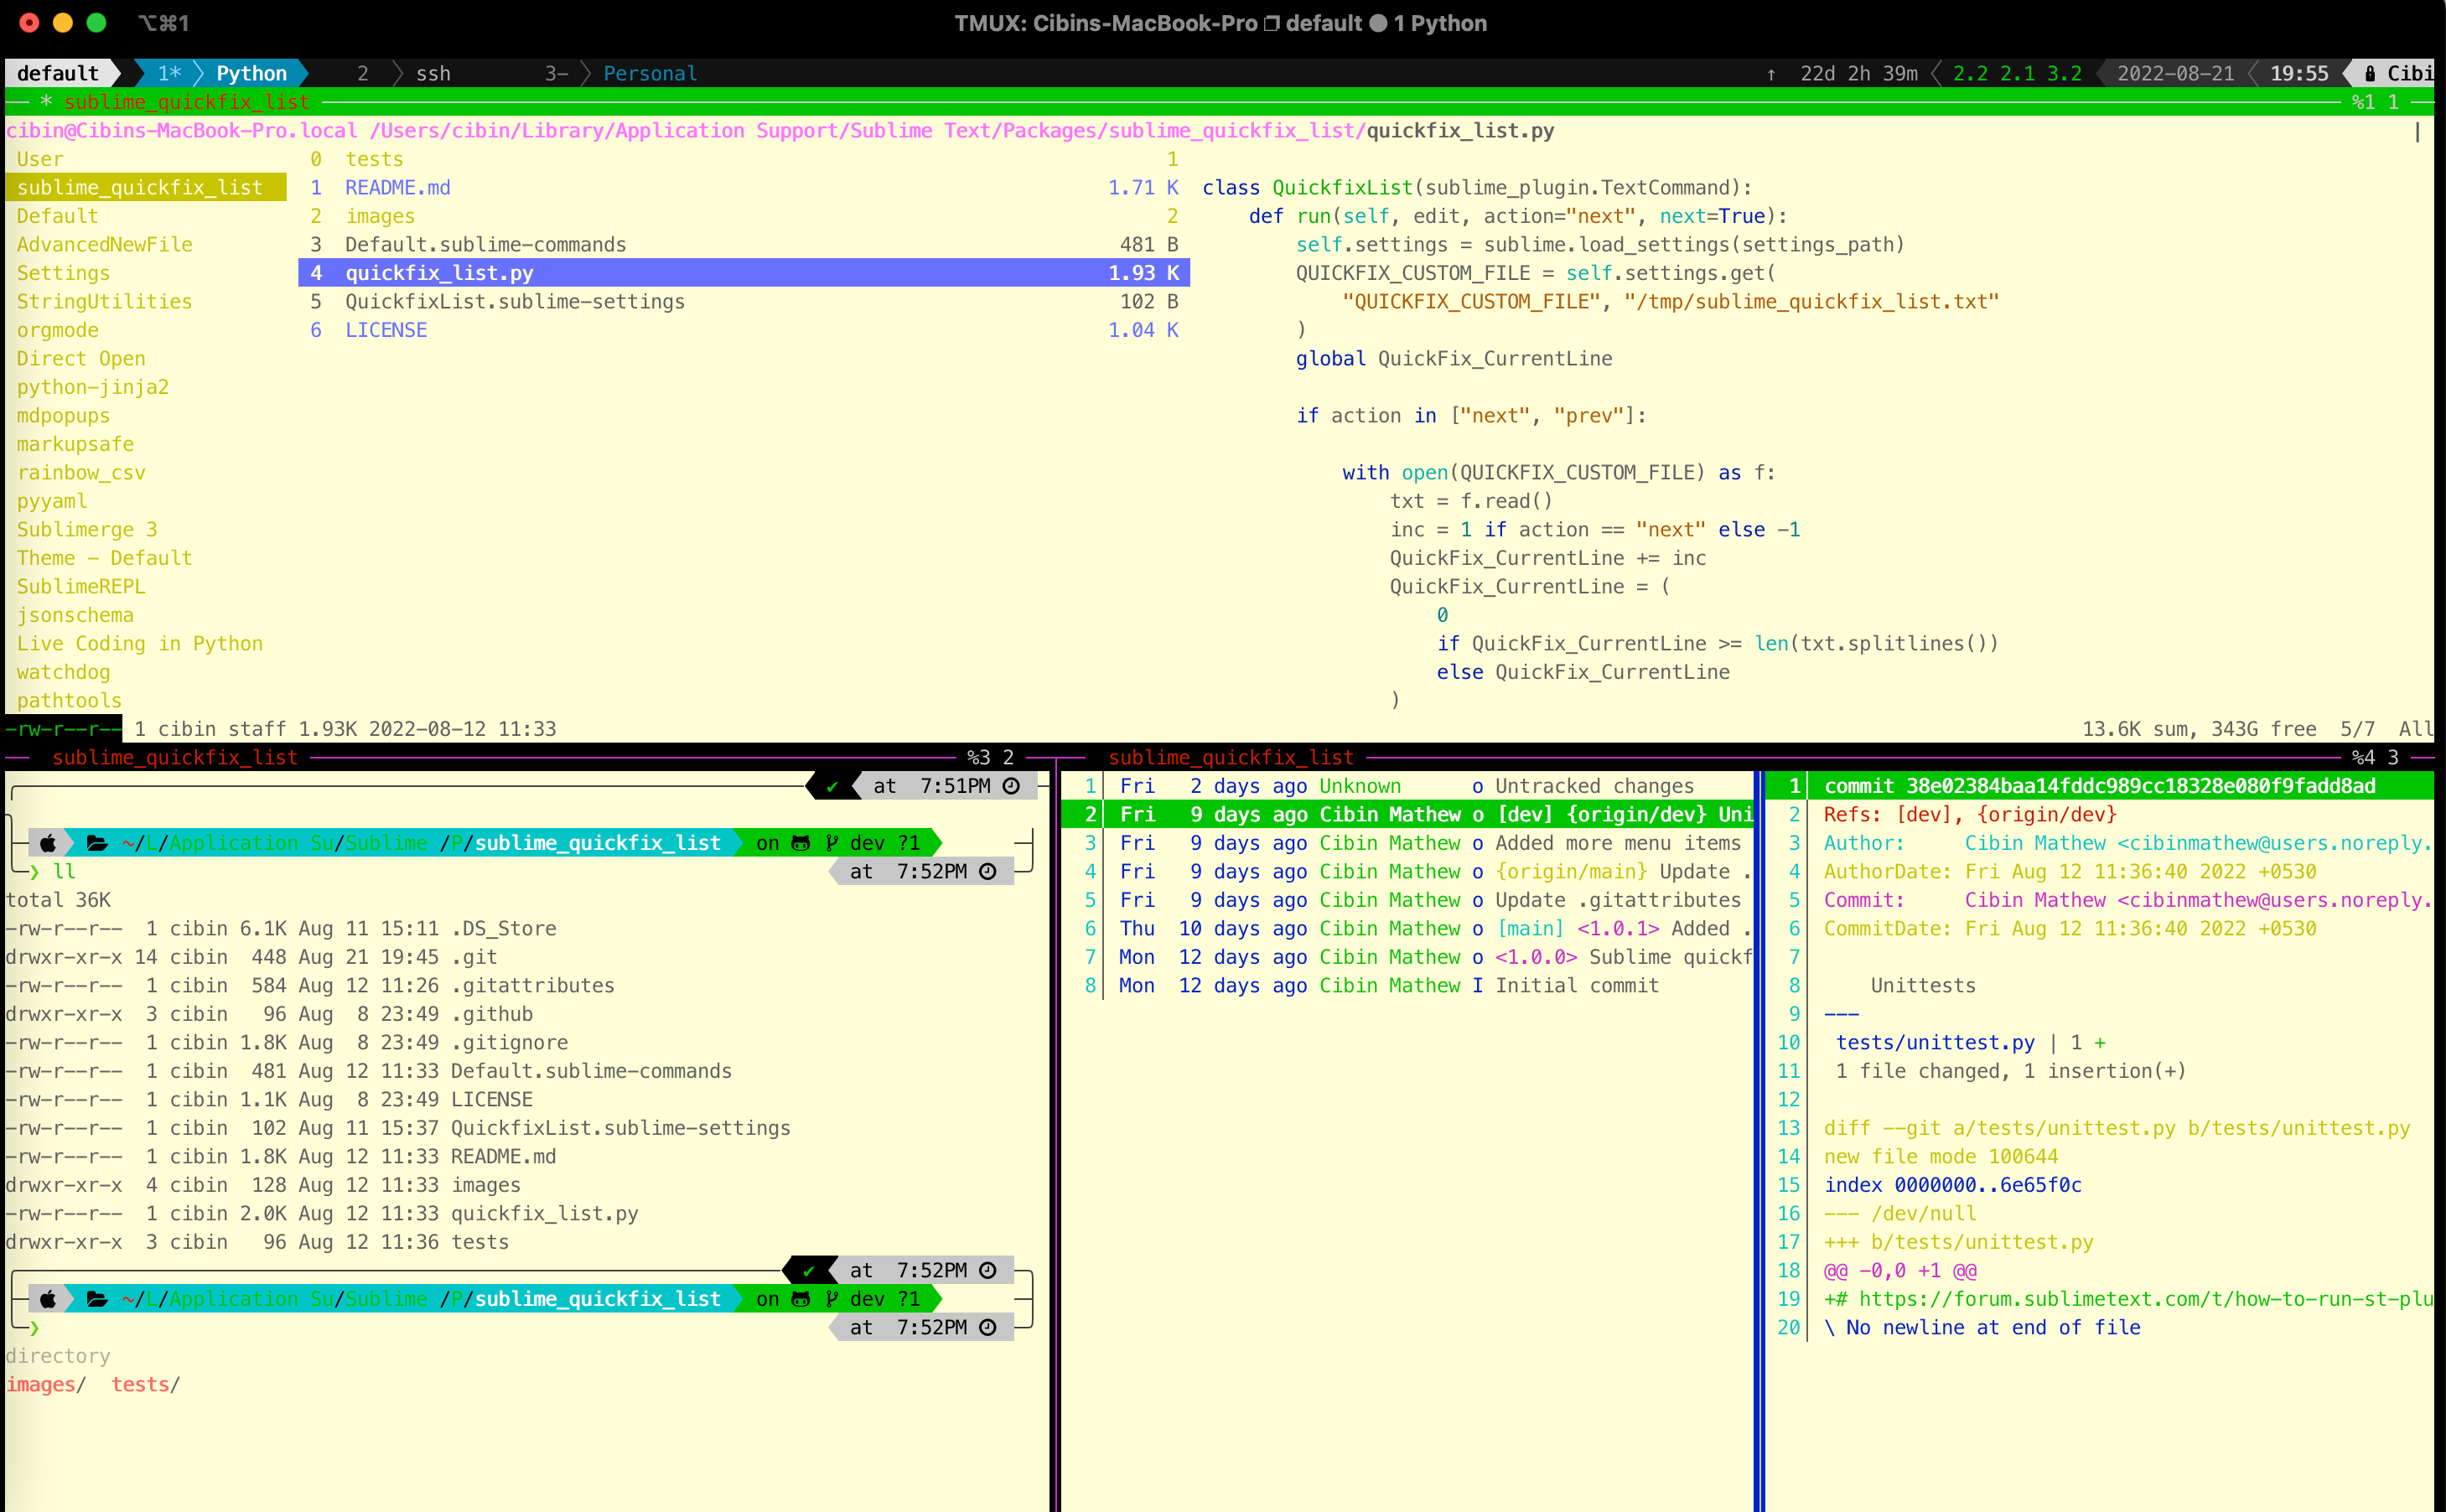
Task: Click the uptime up-arrow icon in the status bar
Action: [x=1771, y=73]
